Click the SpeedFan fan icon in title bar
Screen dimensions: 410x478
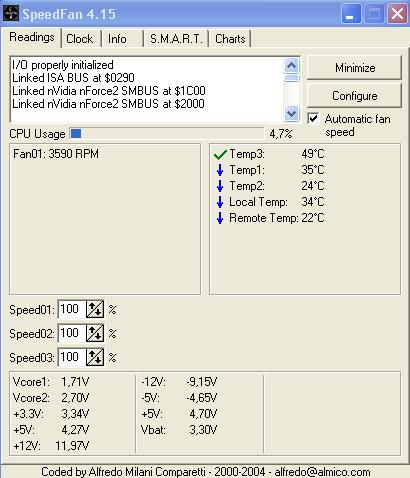coord(10,13)
